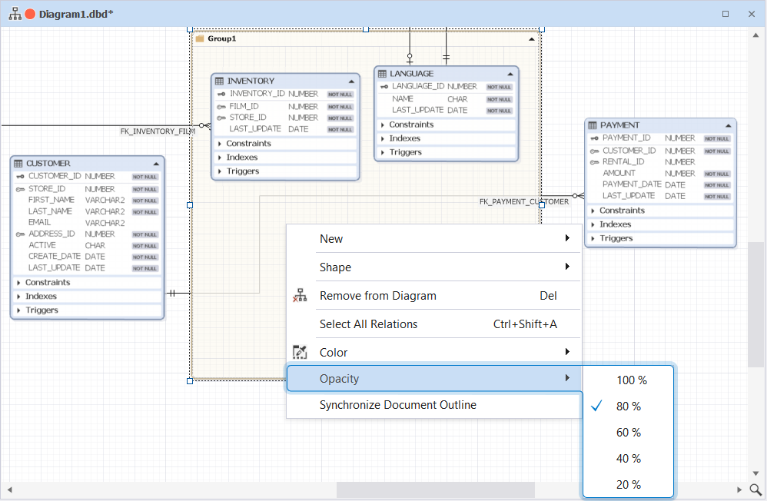
Task: Click the PAYMENT table header icon
Action: pos(593,125)
